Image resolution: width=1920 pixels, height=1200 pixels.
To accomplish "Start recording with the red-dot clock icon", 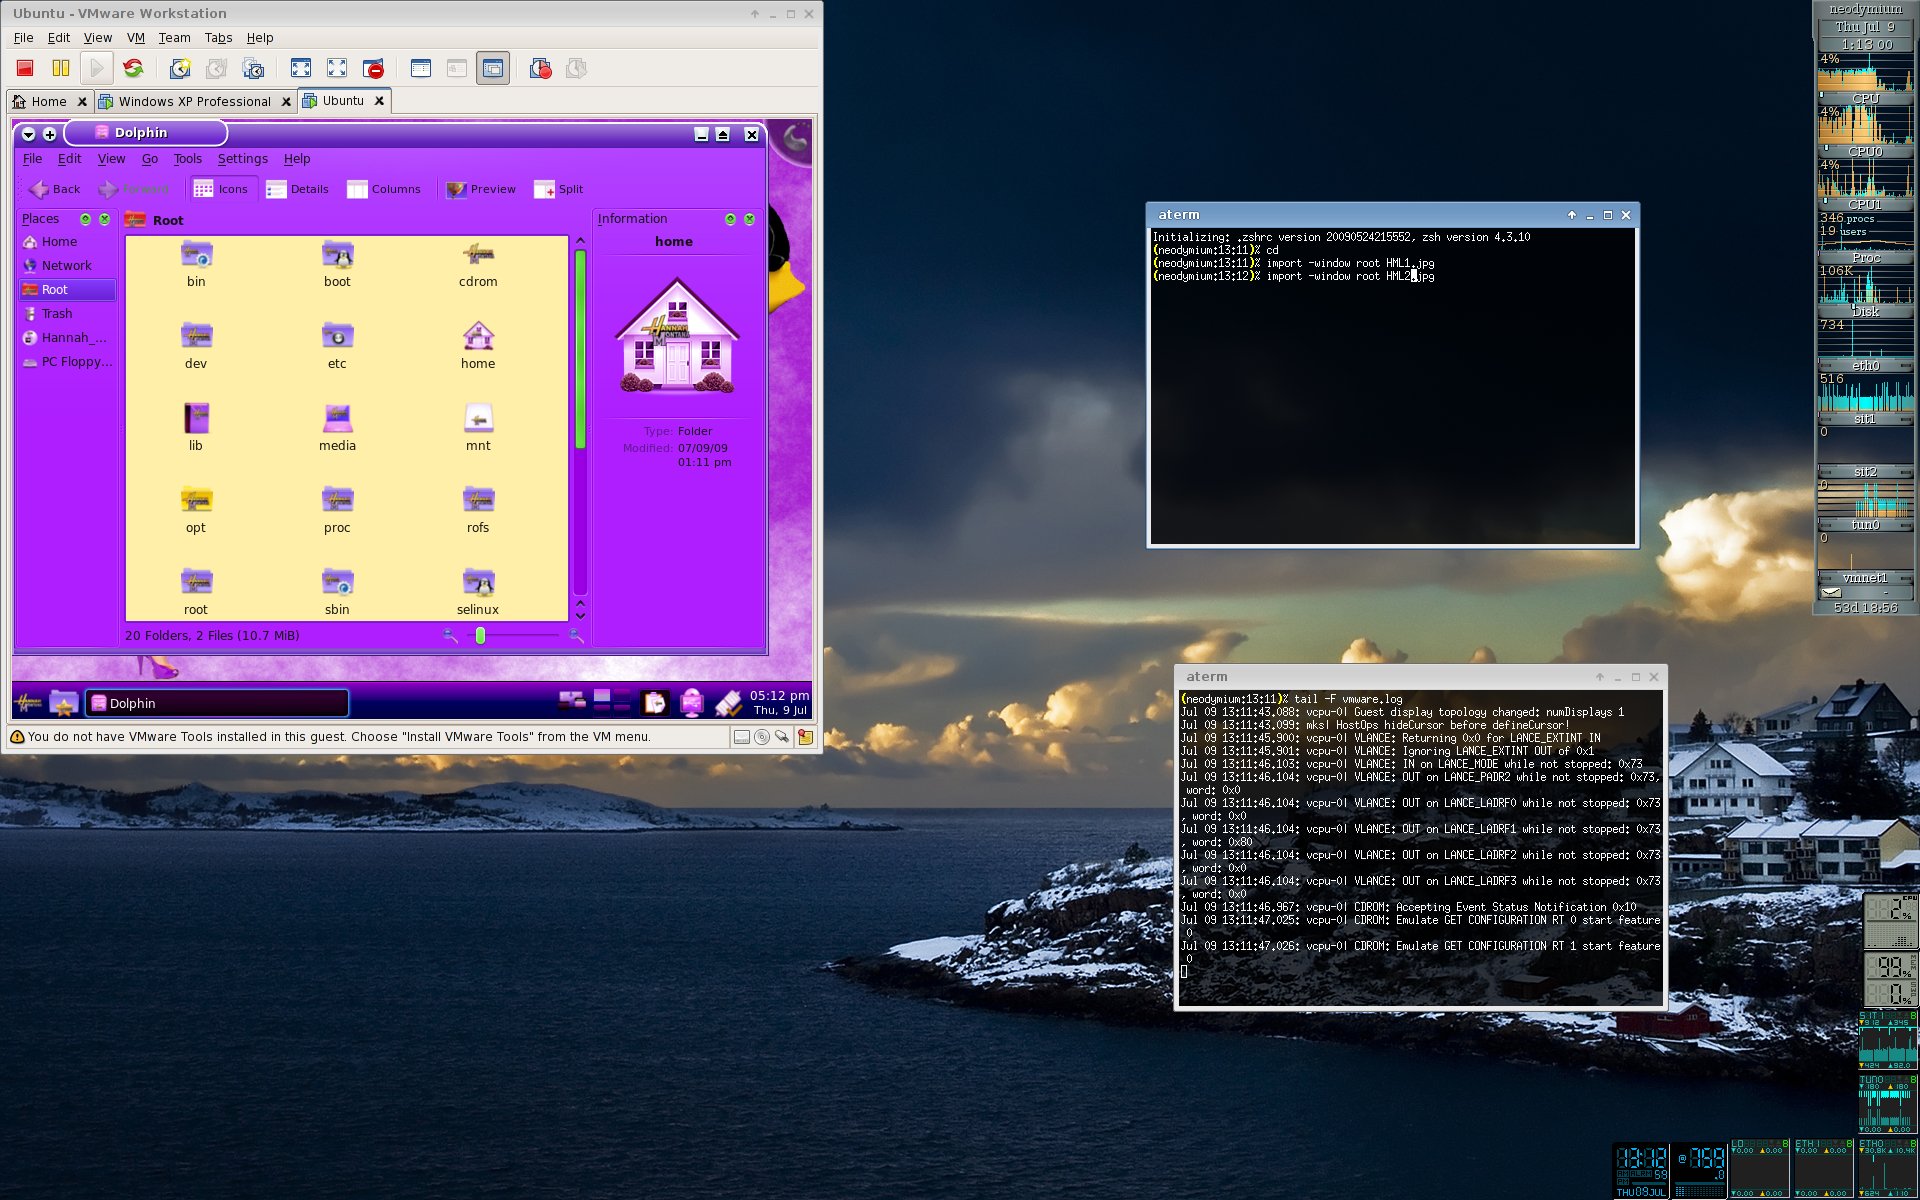I will click(540, 68).
